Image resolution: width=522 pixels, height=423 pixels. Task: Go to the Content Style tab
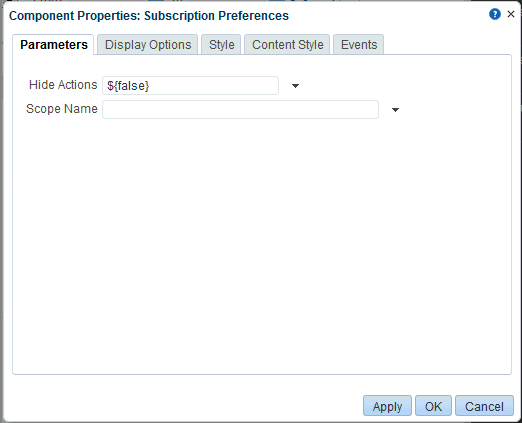(x=287, y=45)
